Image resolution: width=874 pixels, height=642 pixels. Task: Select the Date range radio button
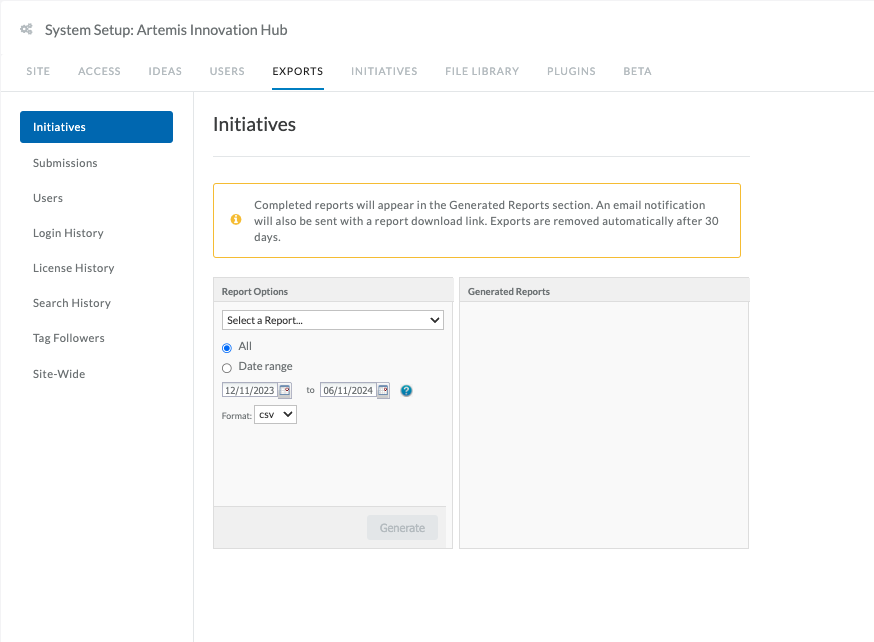tap(227, 368)
